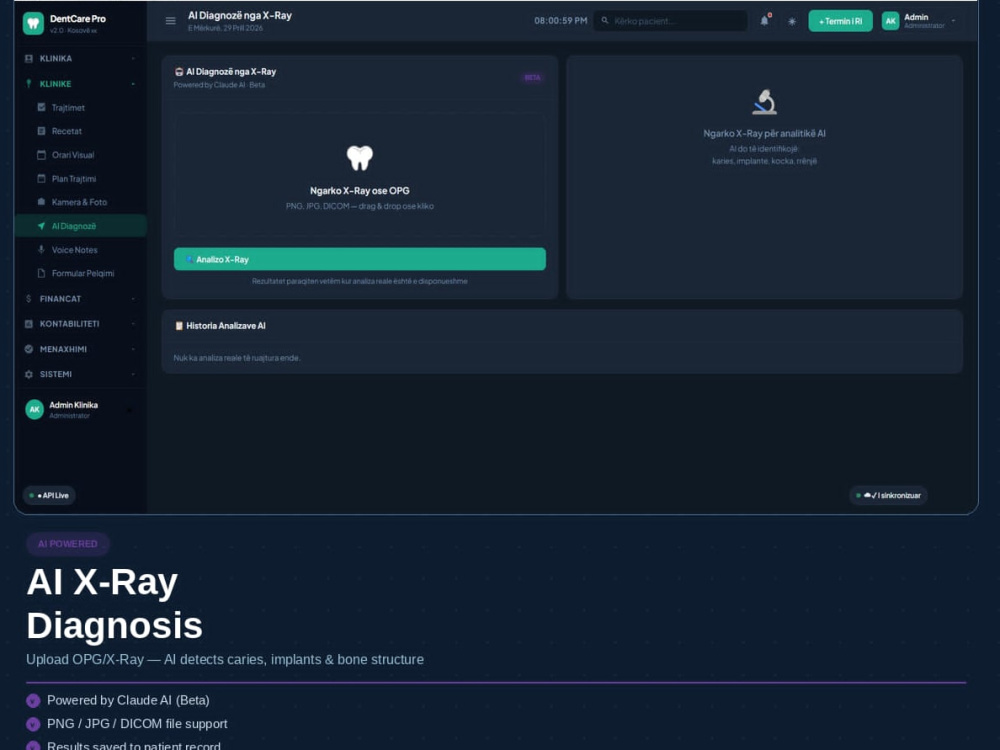Screen dimensions: 1000x750
Task: Open the notifications bell
Action: (x=765, y=21)
